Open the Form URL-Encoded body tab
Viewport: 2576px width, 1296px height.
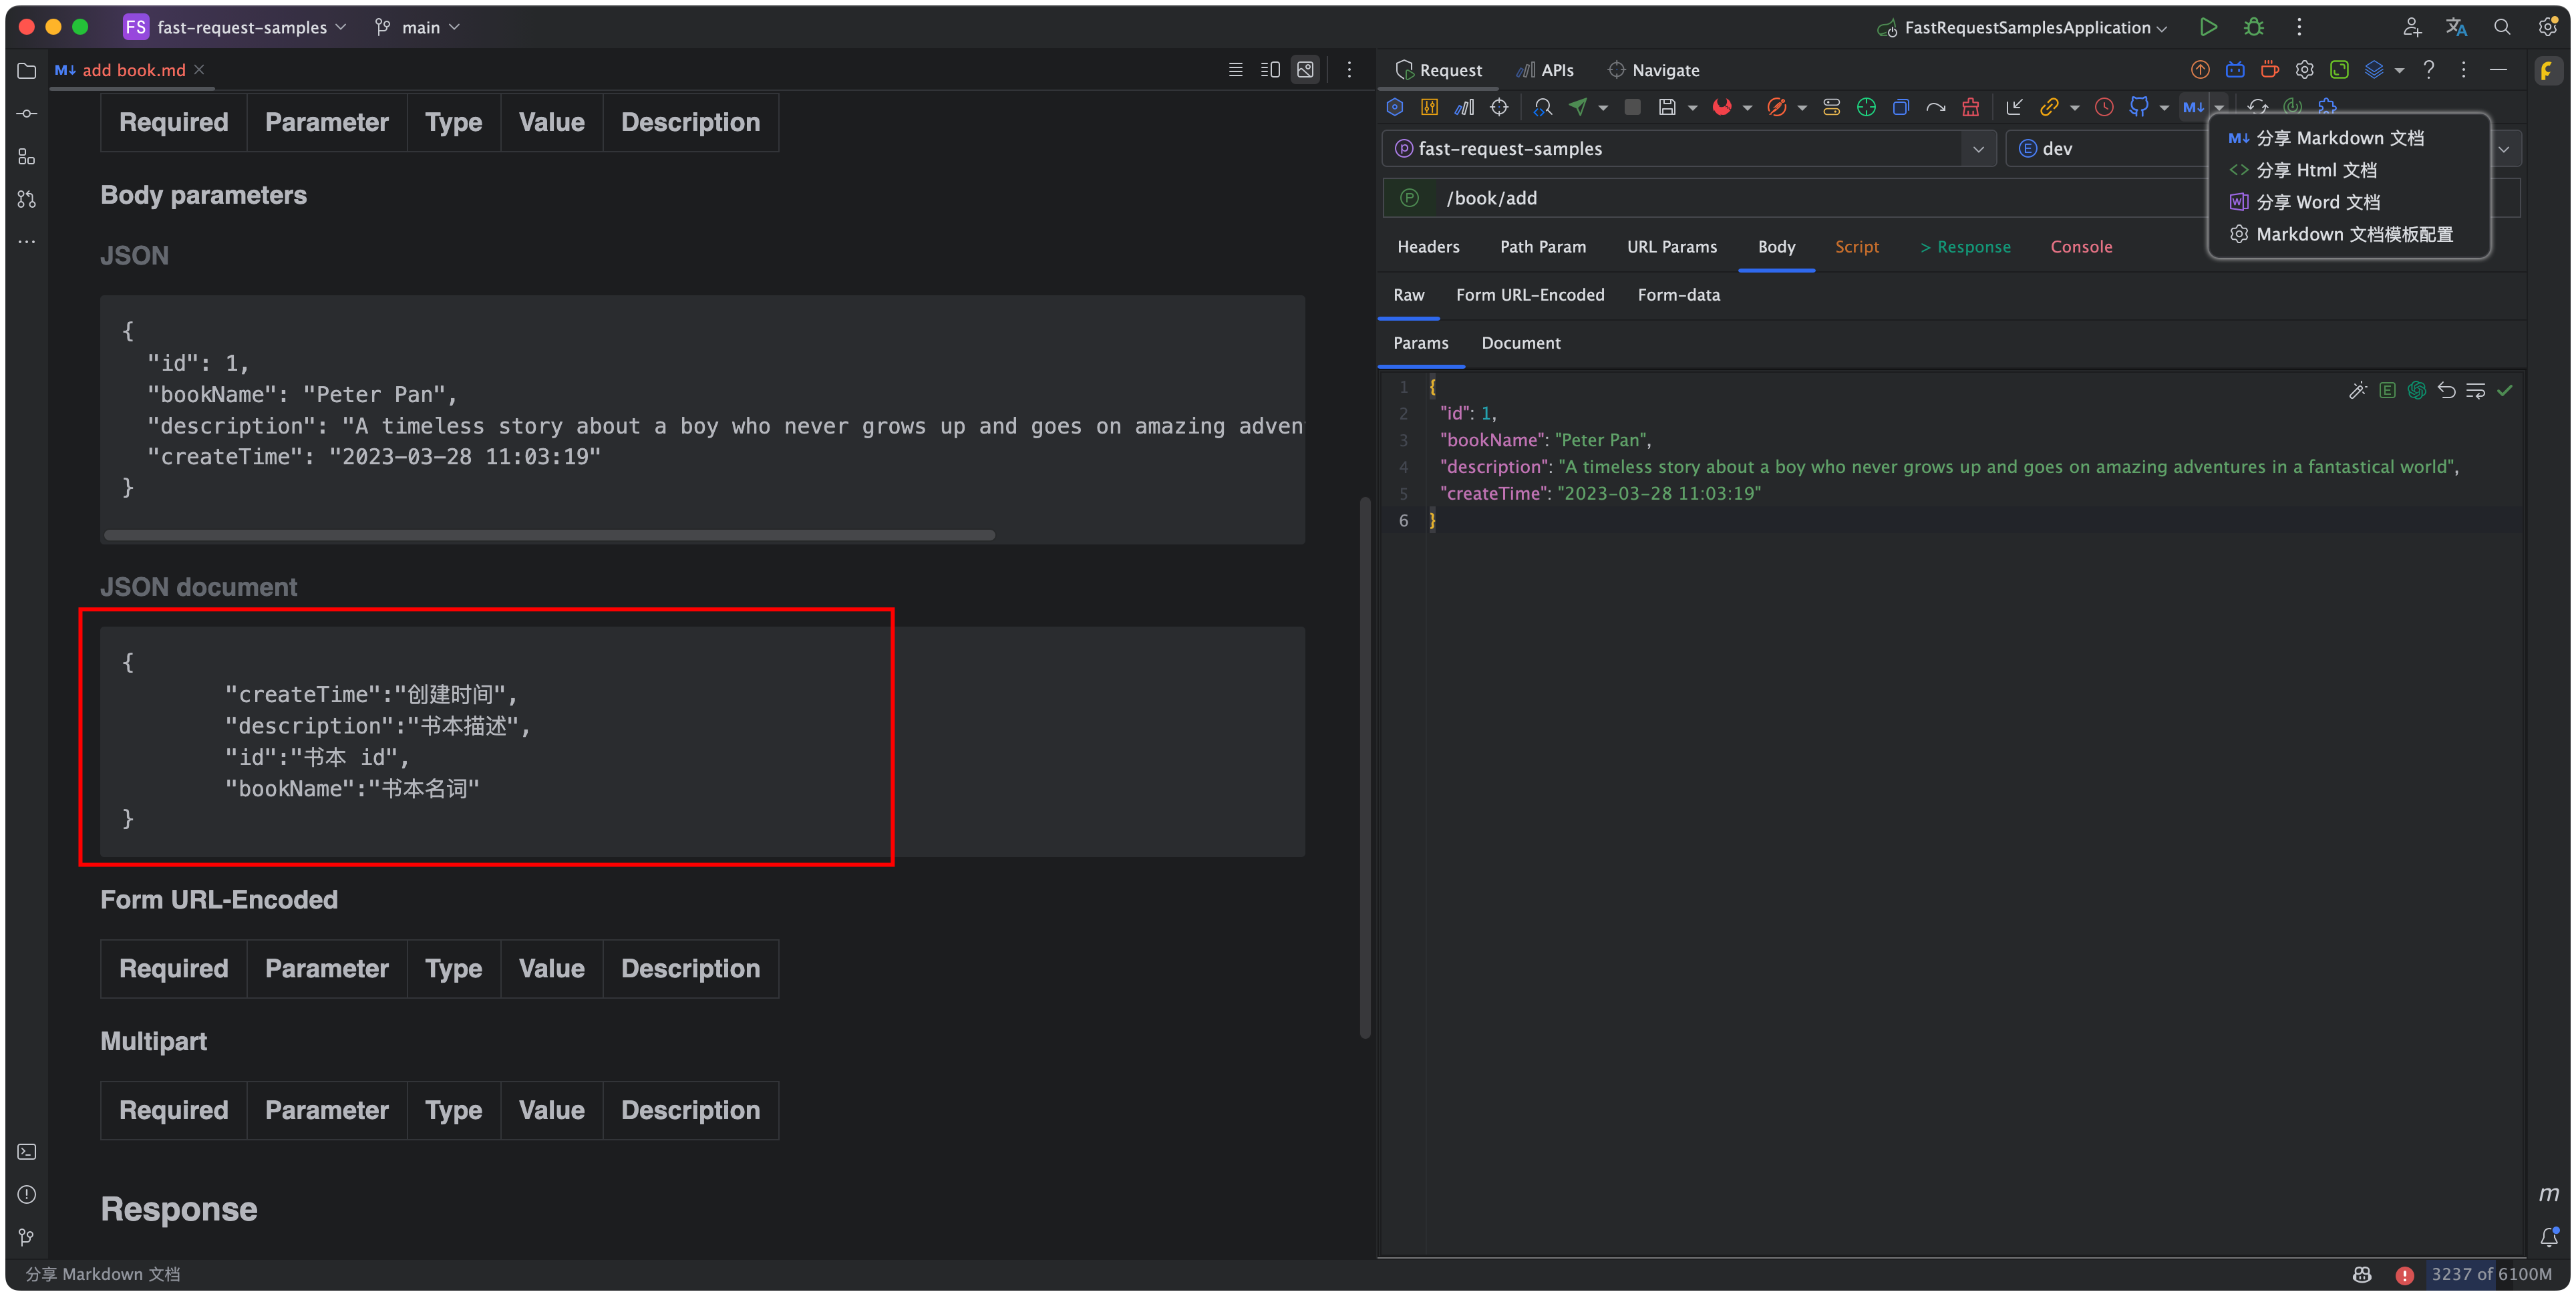[x=1529, y=295]
